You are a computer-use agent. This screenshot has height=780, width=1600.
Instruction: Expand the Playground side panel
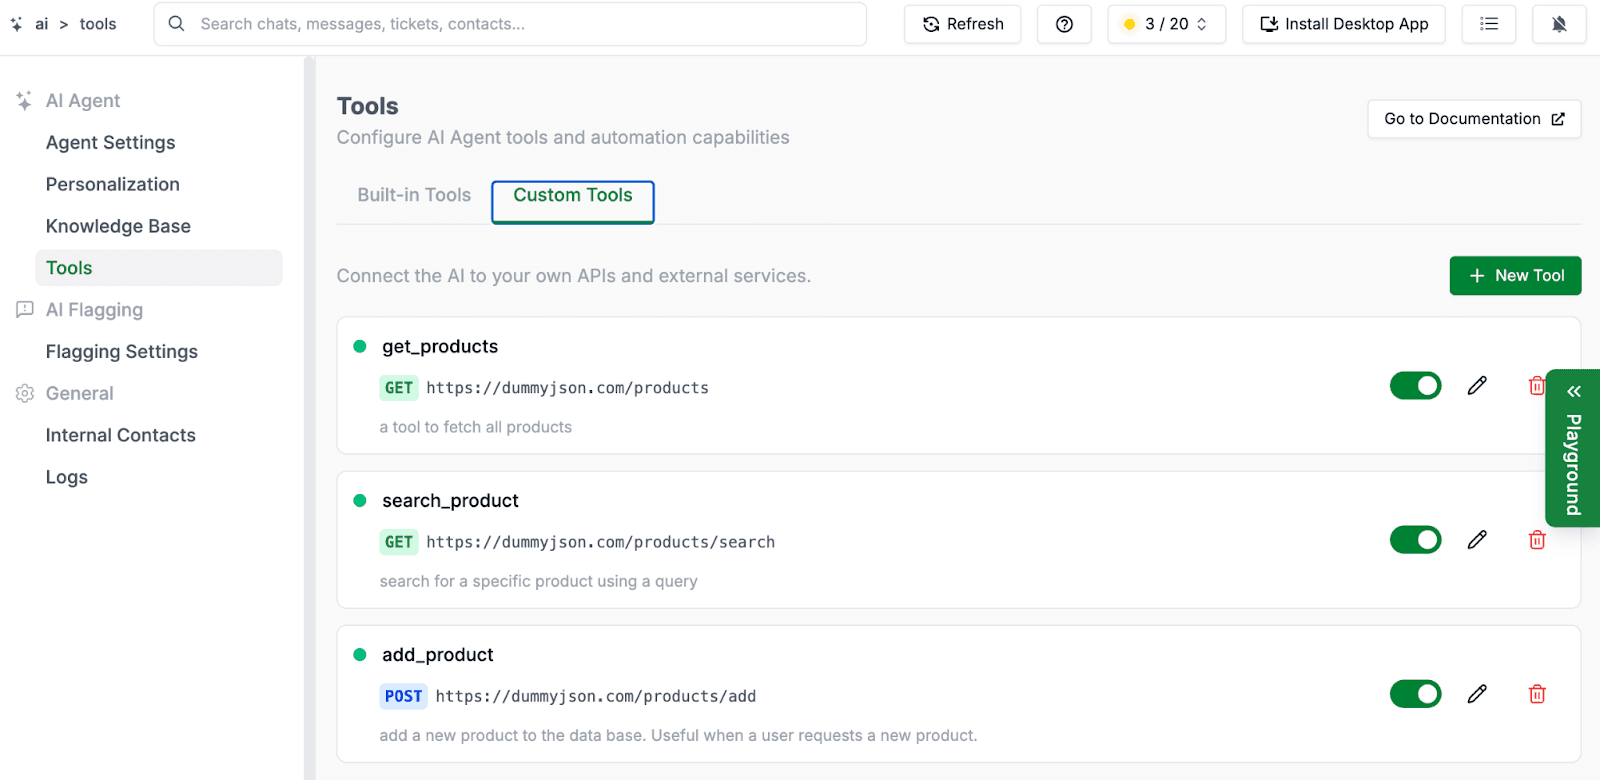click(1573, 448)
